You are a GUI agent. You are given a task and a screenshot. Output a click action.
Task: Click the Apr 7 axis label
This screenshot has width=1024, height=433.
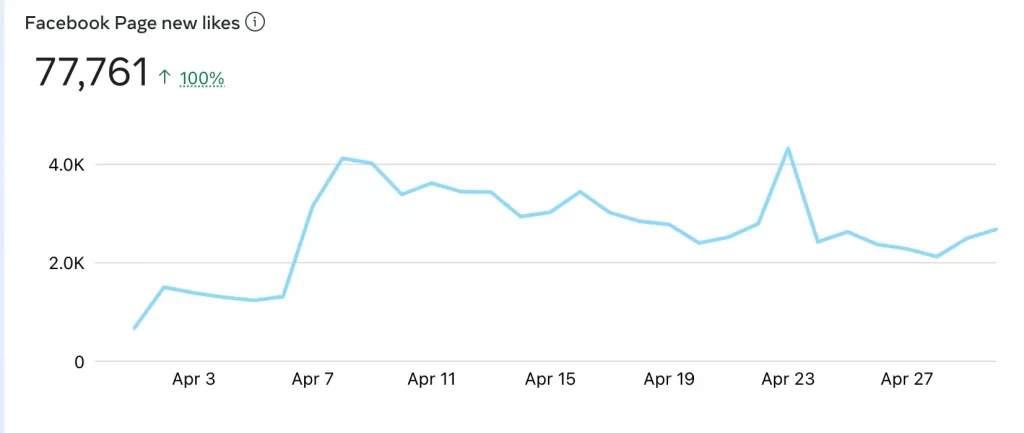coord(312,379)
